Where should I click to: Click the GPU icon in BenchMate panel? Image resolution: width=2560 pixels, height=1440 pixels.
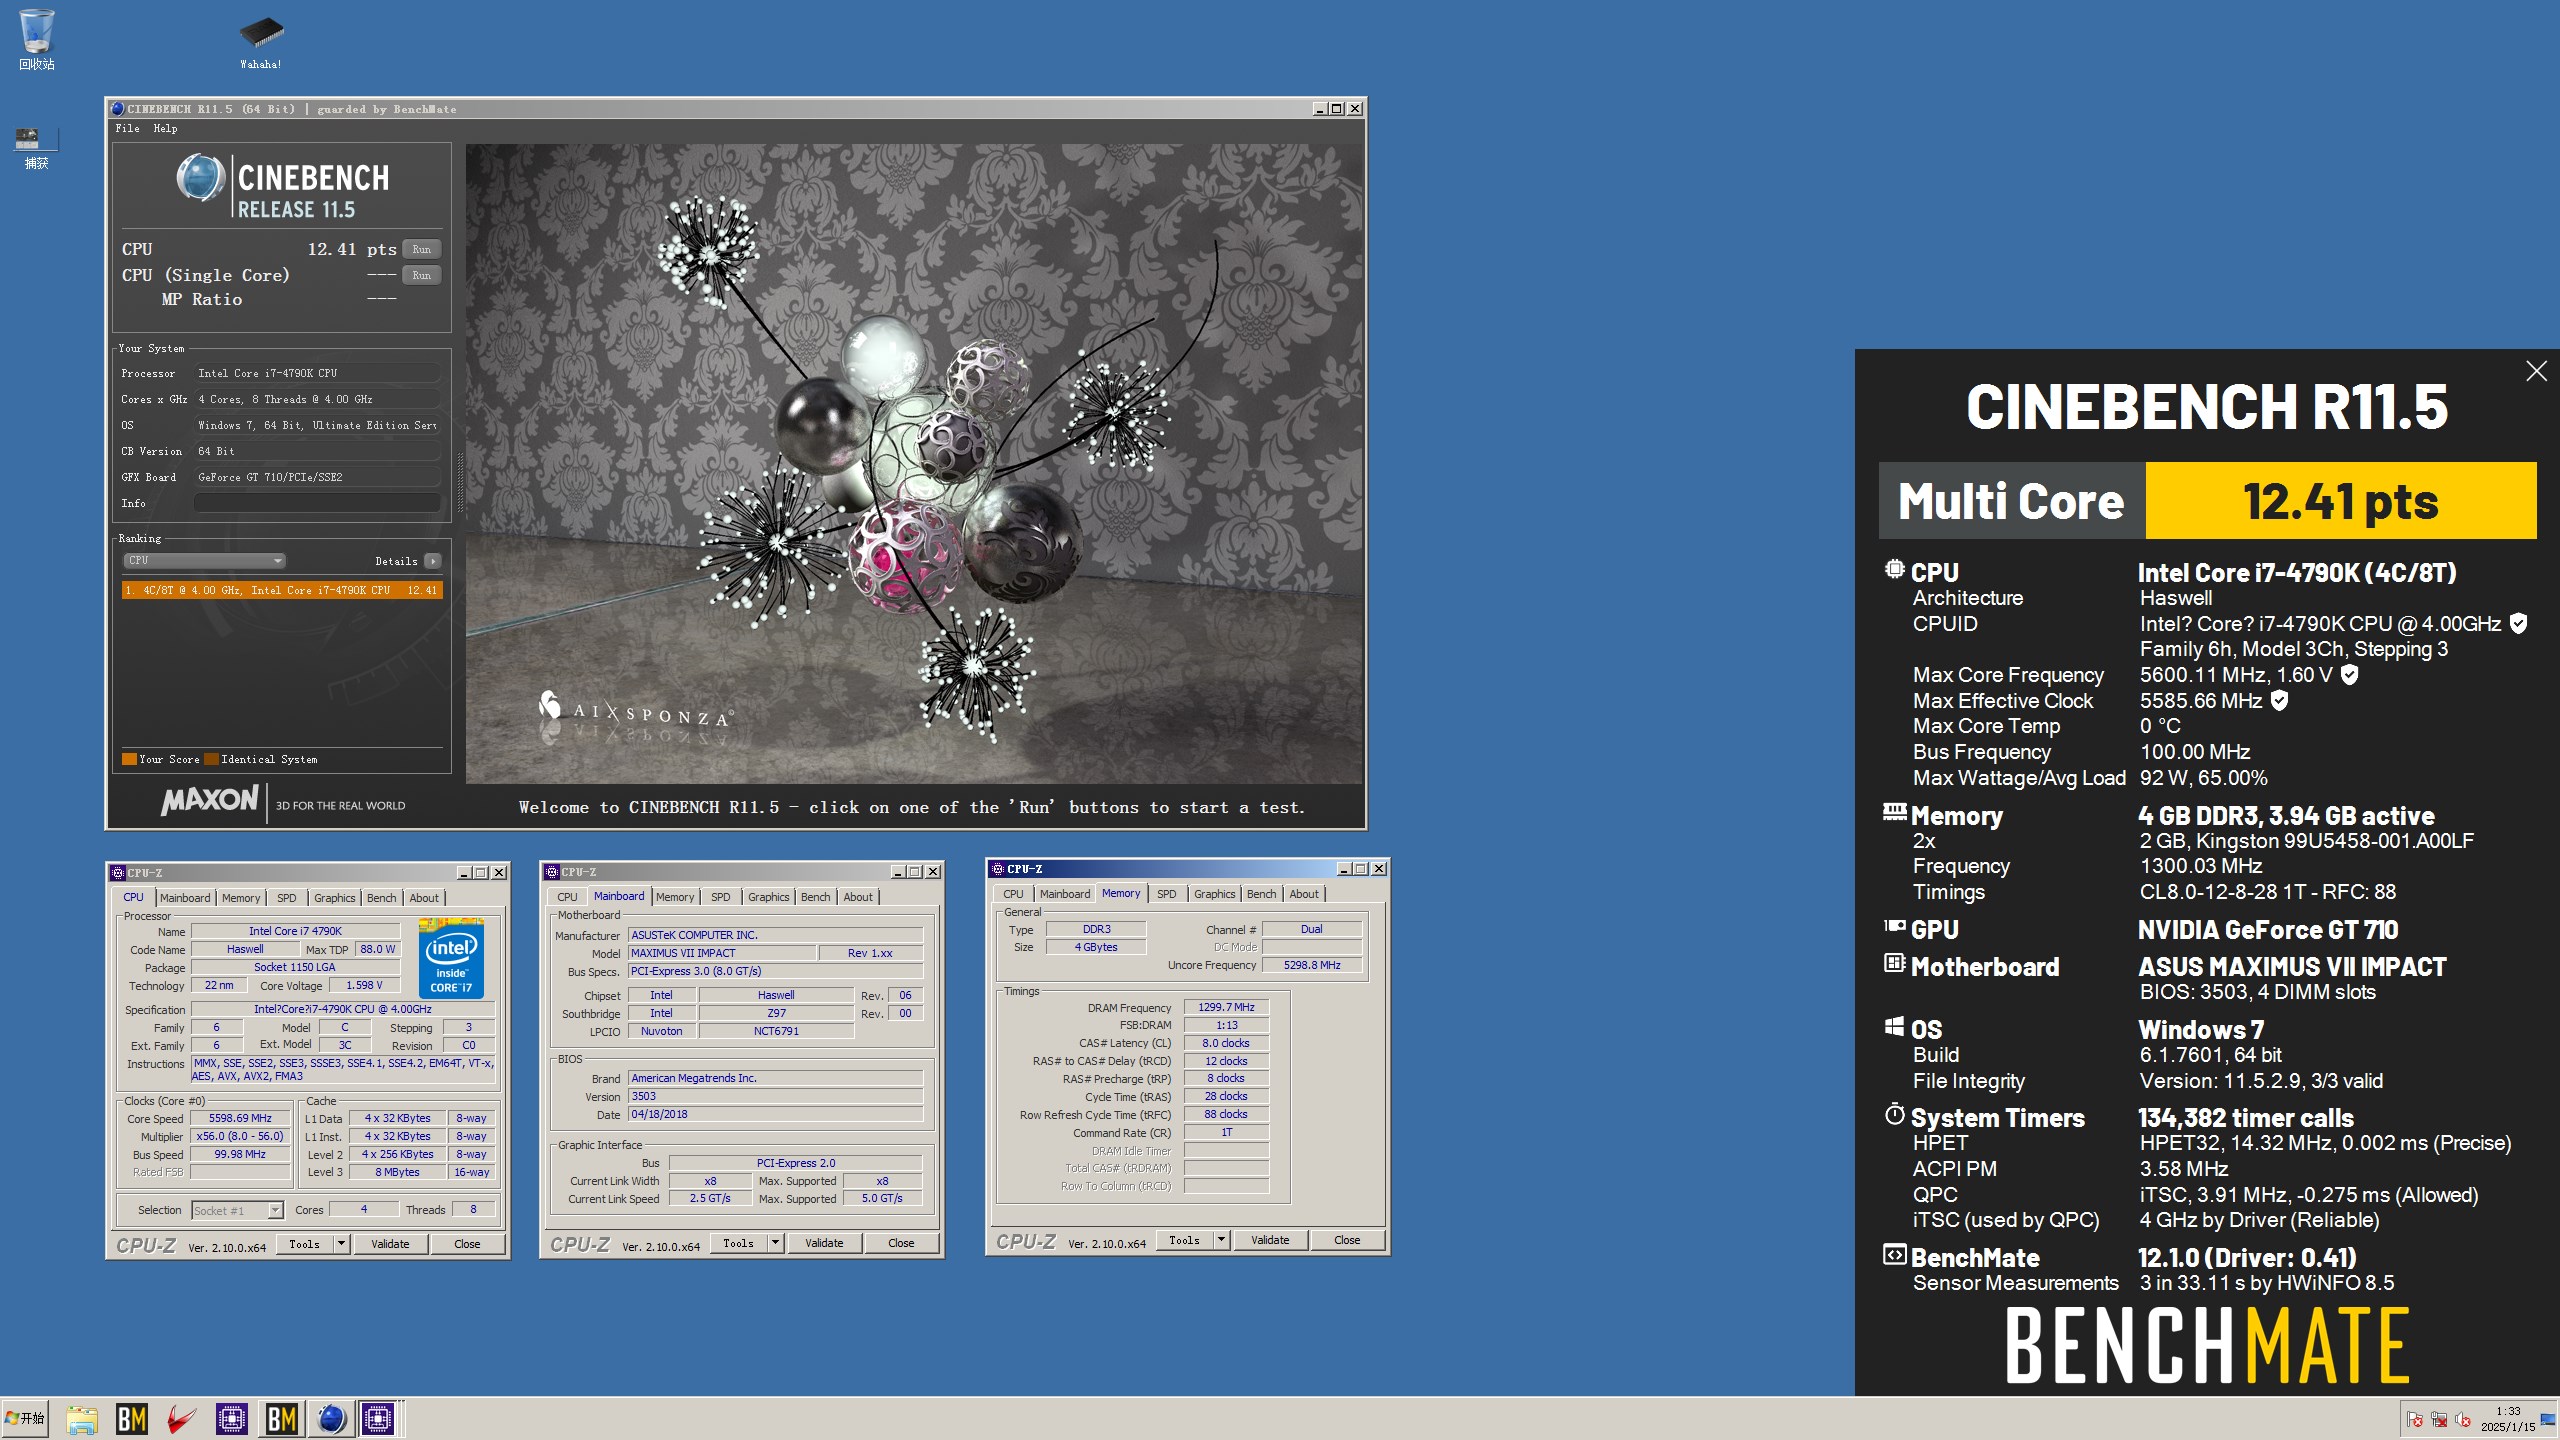click(1894, 926)
